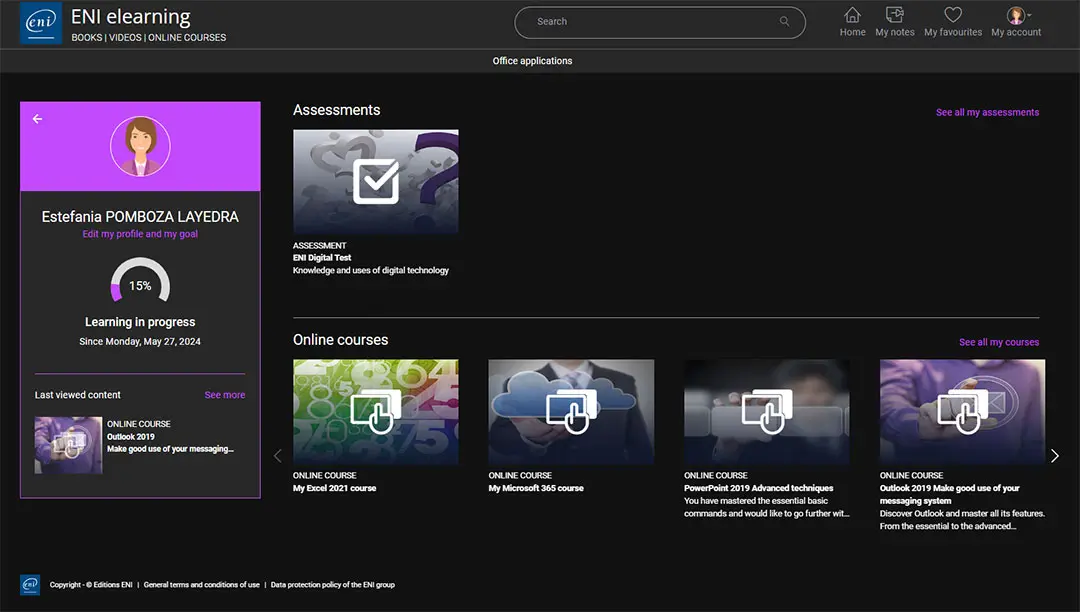Open the ENI Digital Test assessment thumbnail
Screen dimensions: 1080x612
[375, 182]
